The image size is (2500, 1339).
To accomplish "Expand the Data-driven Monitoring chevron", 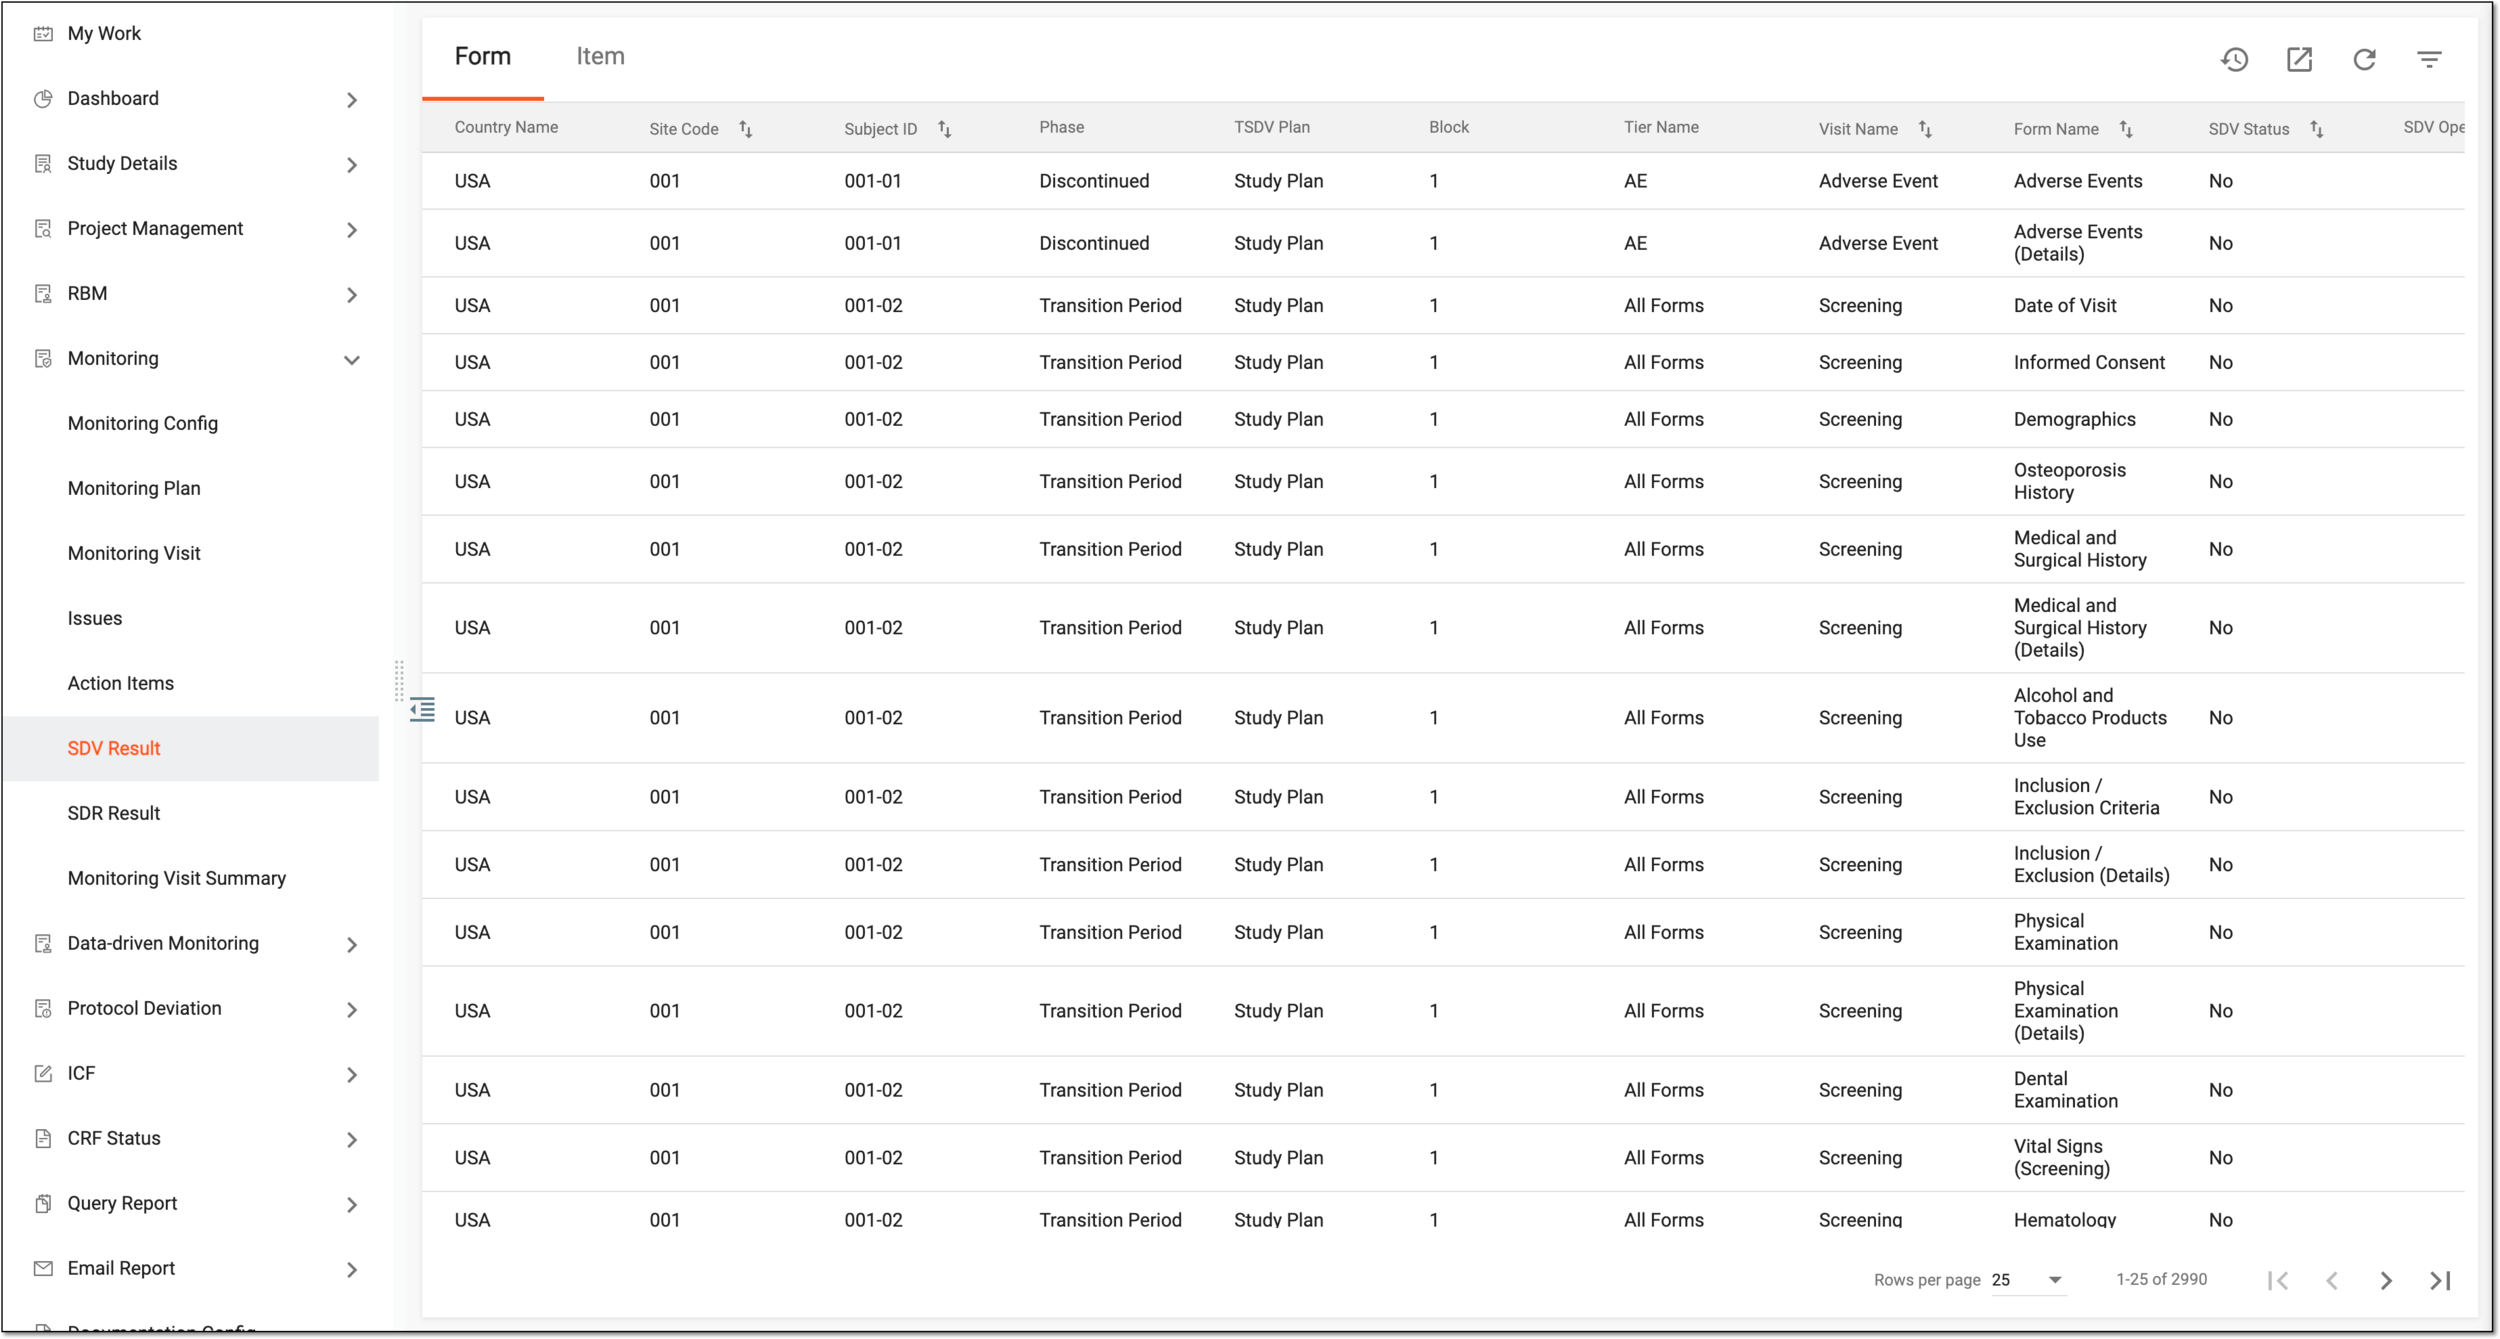I will [352, 945].
